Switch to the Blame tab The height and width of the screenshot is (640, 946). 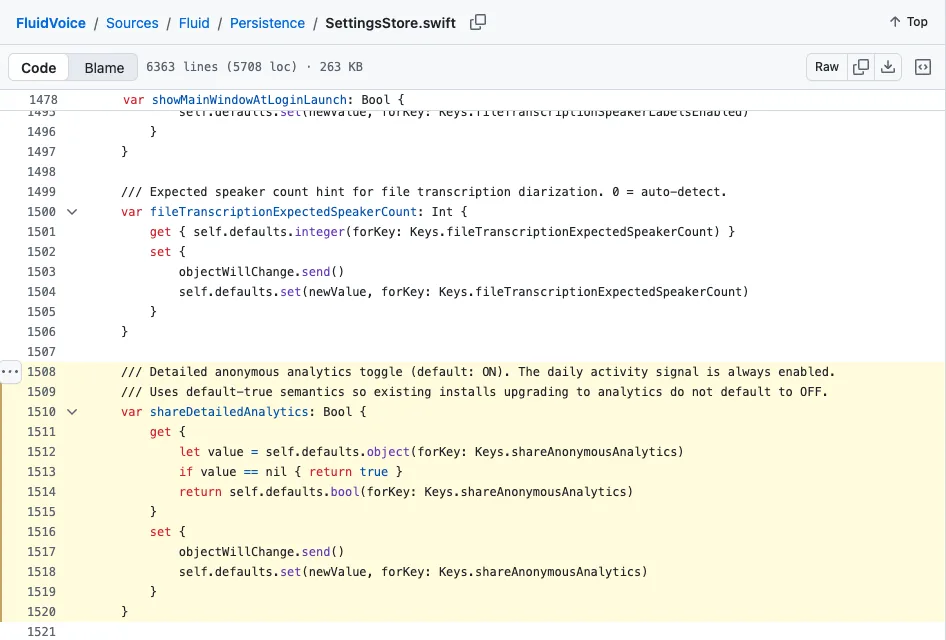[104, 68]
